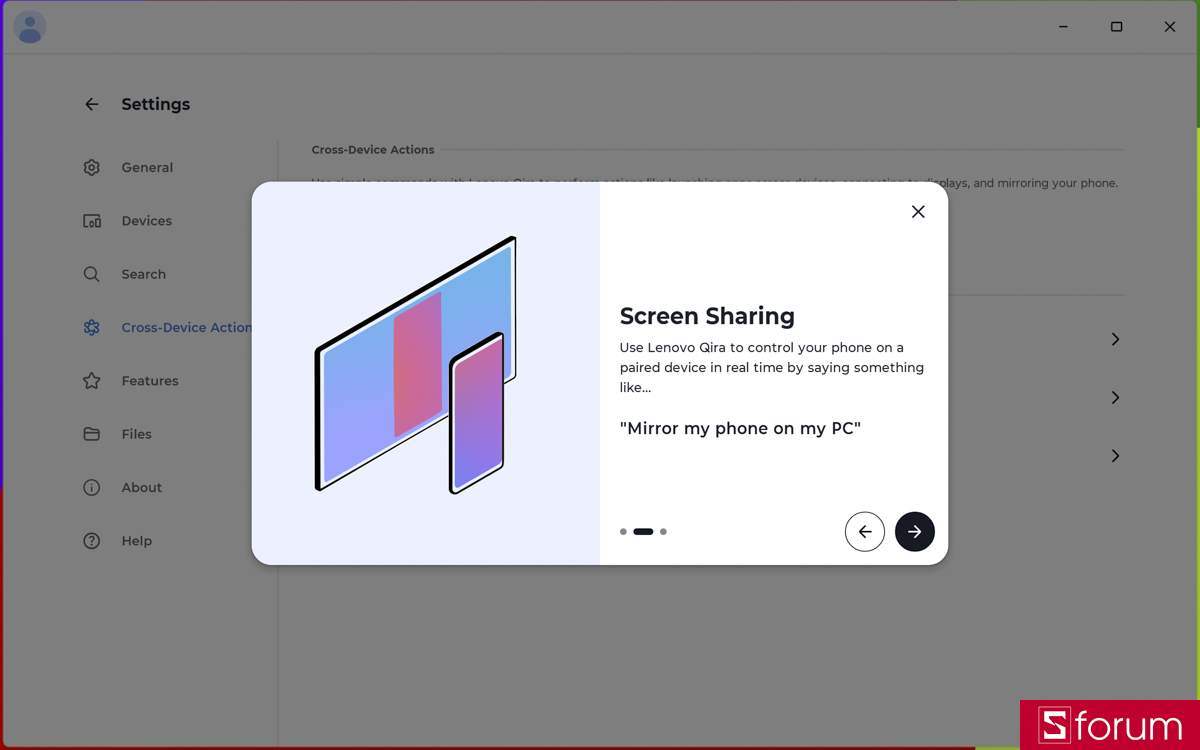The image size is (1200, 750).
Task: Open the Search section magnifier icon
Action: click(92, 274)
